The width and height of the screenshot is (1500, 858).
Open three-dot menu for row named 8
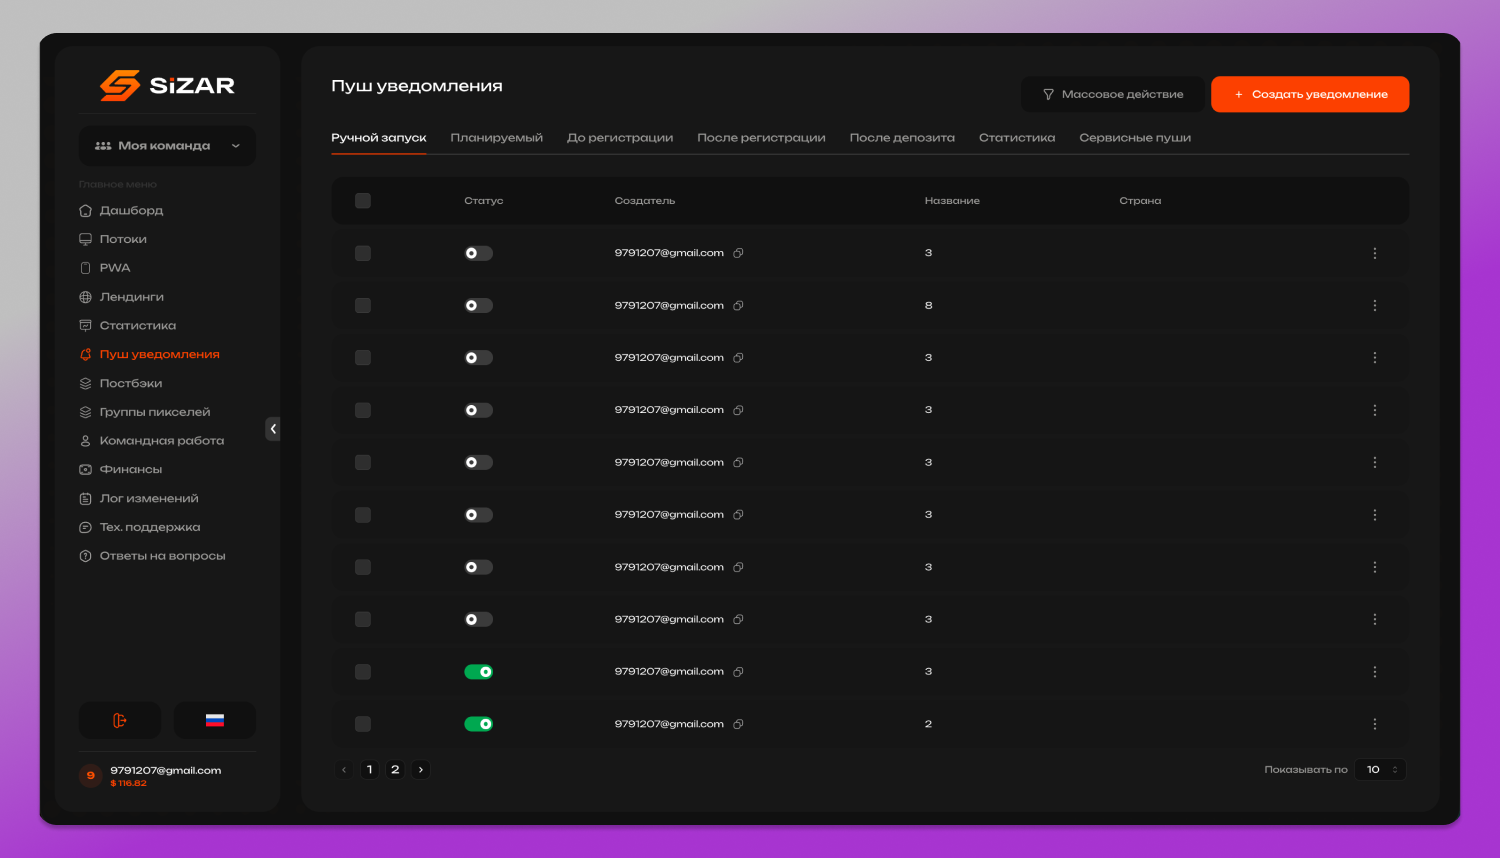[x=1375, y=306]
